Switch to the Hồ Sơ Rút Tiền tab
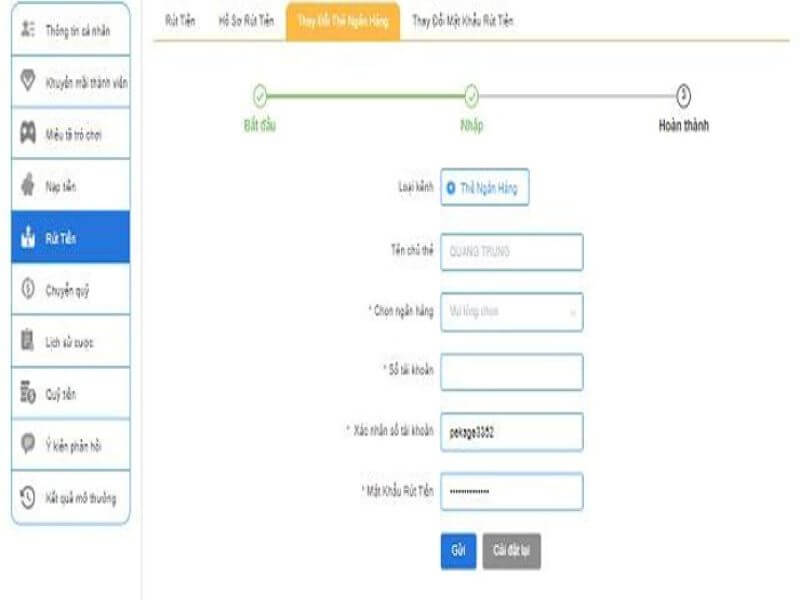This screenshot has width=800, height=600. coord(245,21)
